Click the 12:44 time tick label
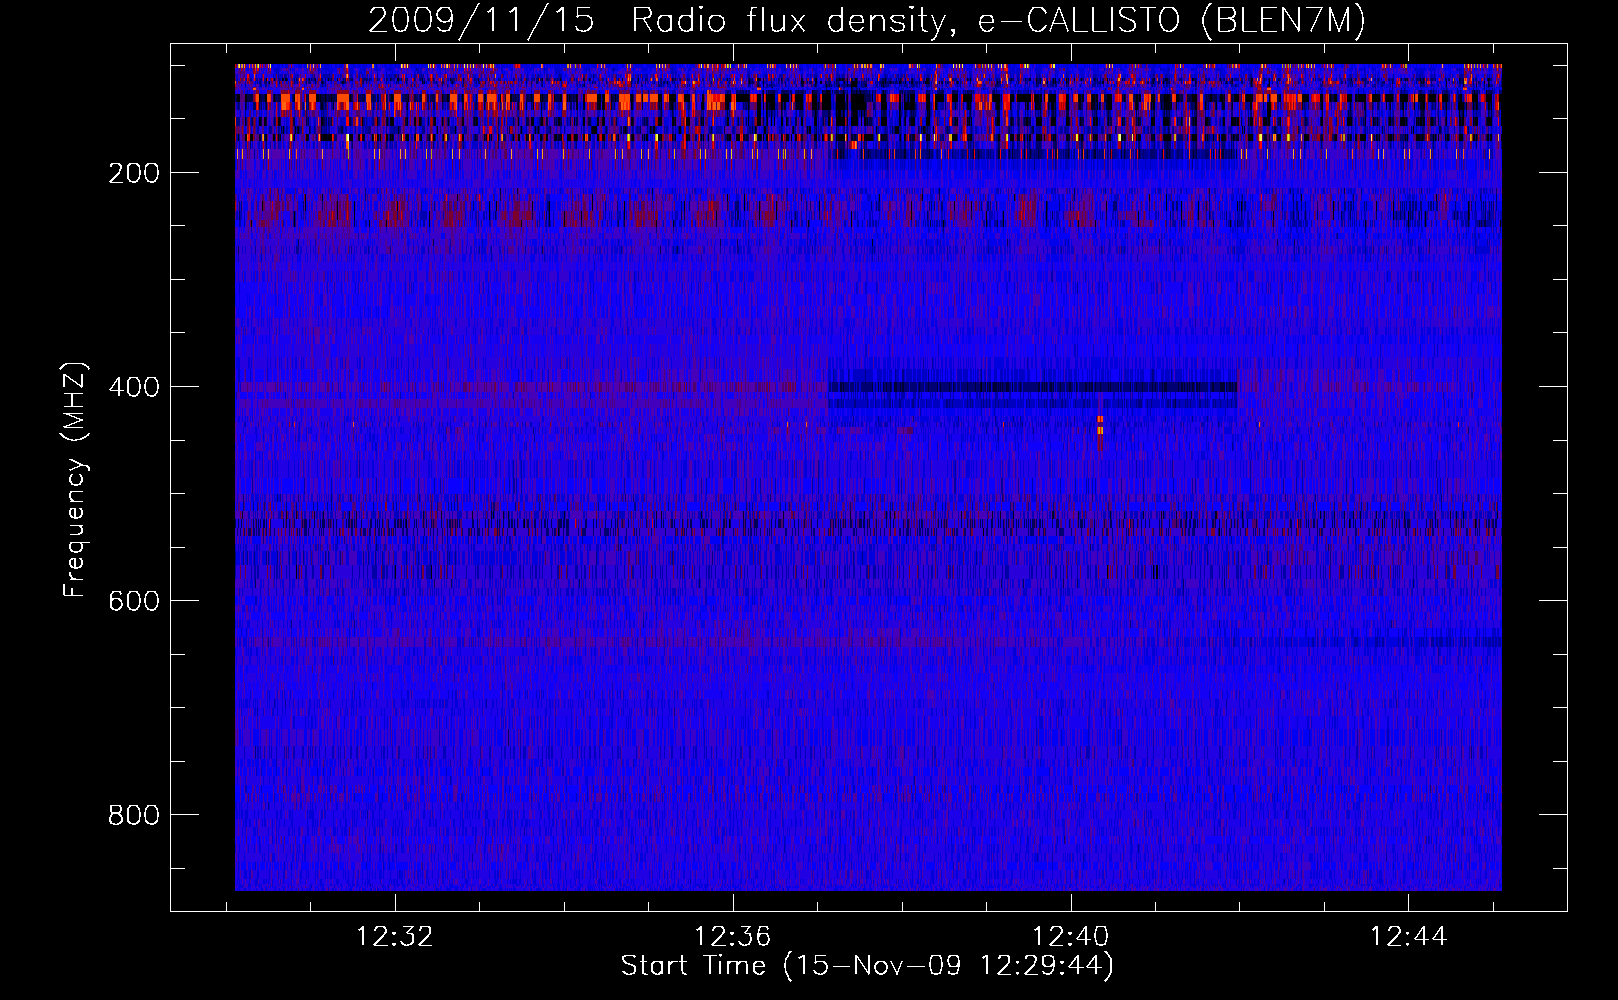This screenshot has width=1618, height=1000. tap(1408, 937)
